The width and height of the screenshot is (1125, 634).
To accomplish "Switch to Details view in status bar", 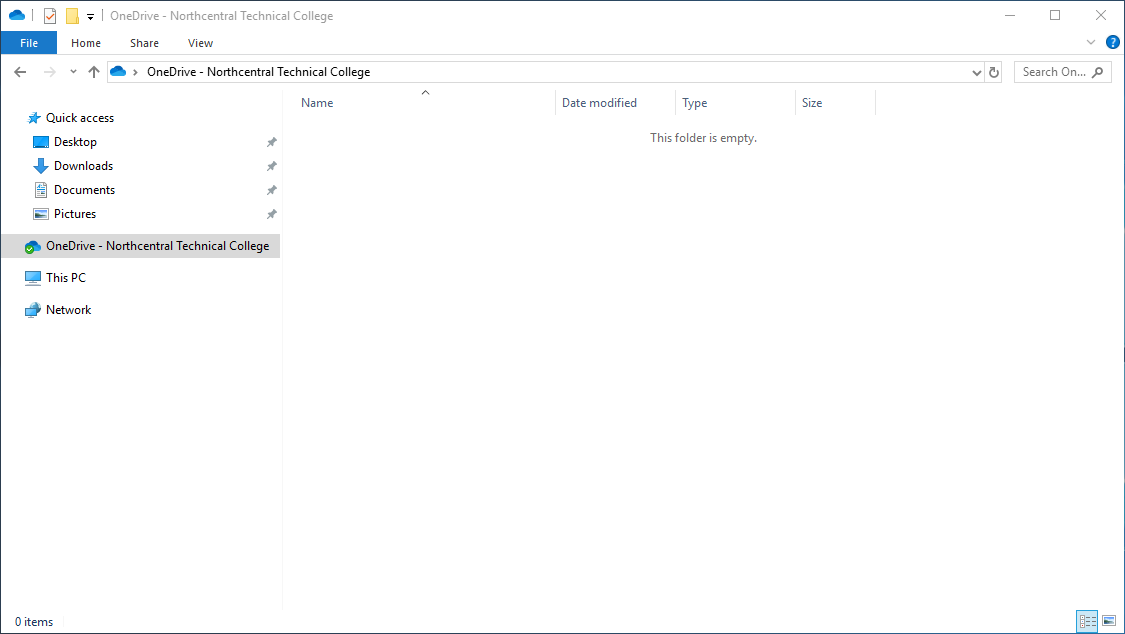I will tap(1088, 621).
